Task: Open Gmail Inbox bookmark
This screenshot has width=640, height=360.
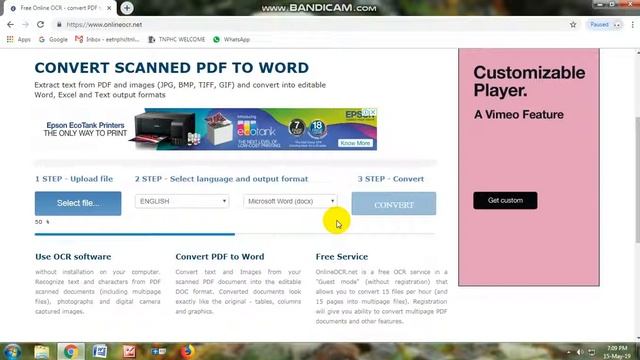Action: point(107,40)
